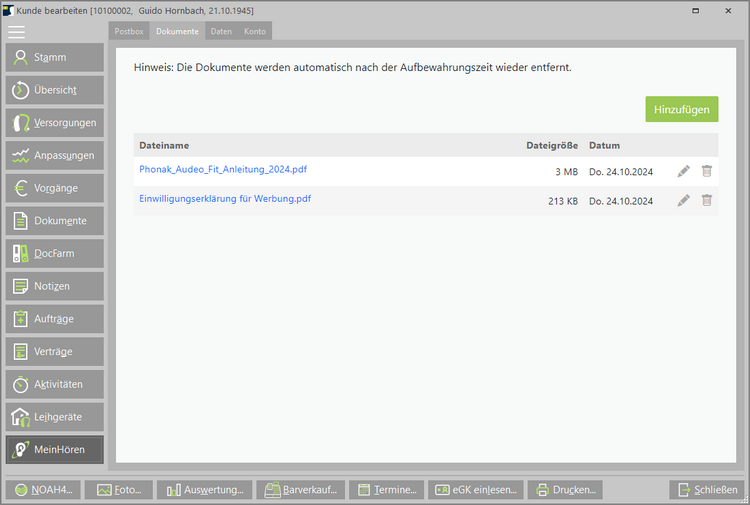Screen dimensions: 750x505
Task: Open DocFarm from the sidebar
Action: (x=55, y=253)
